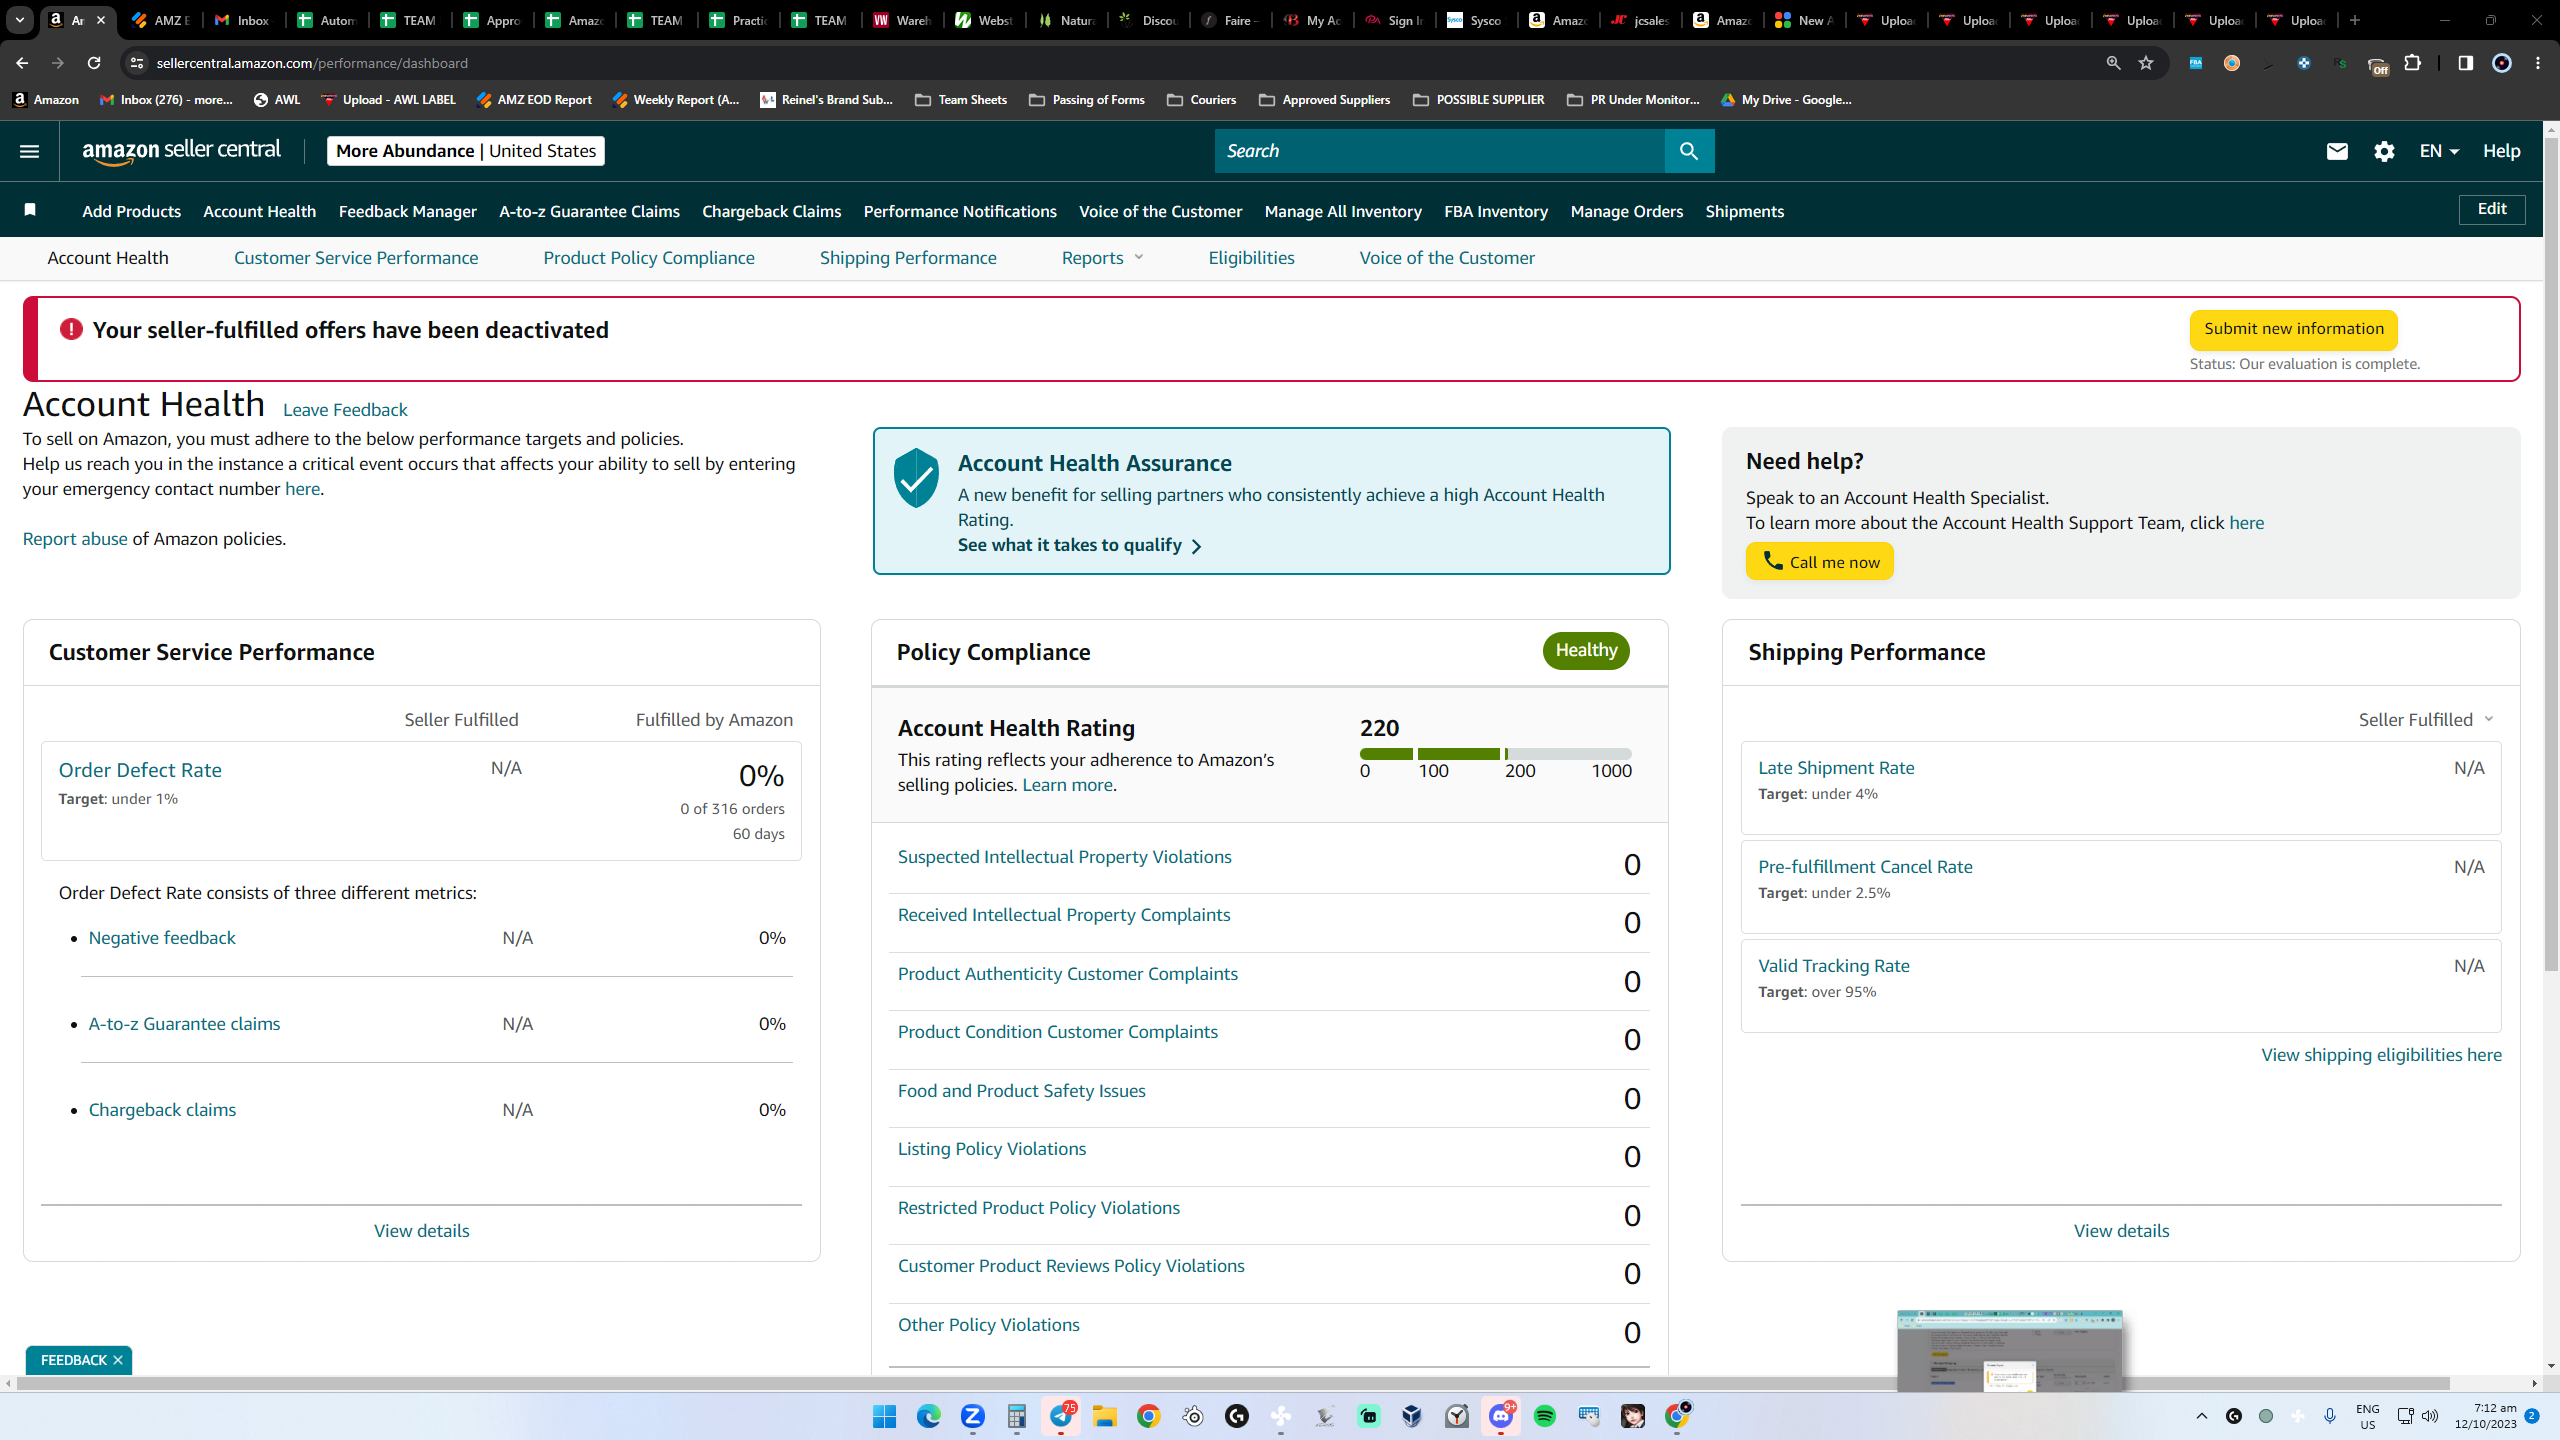The height and width of the screenshot is (1440, 2560).
Task: Open the Customer Service Performance tab
Action: click(356, 258)
